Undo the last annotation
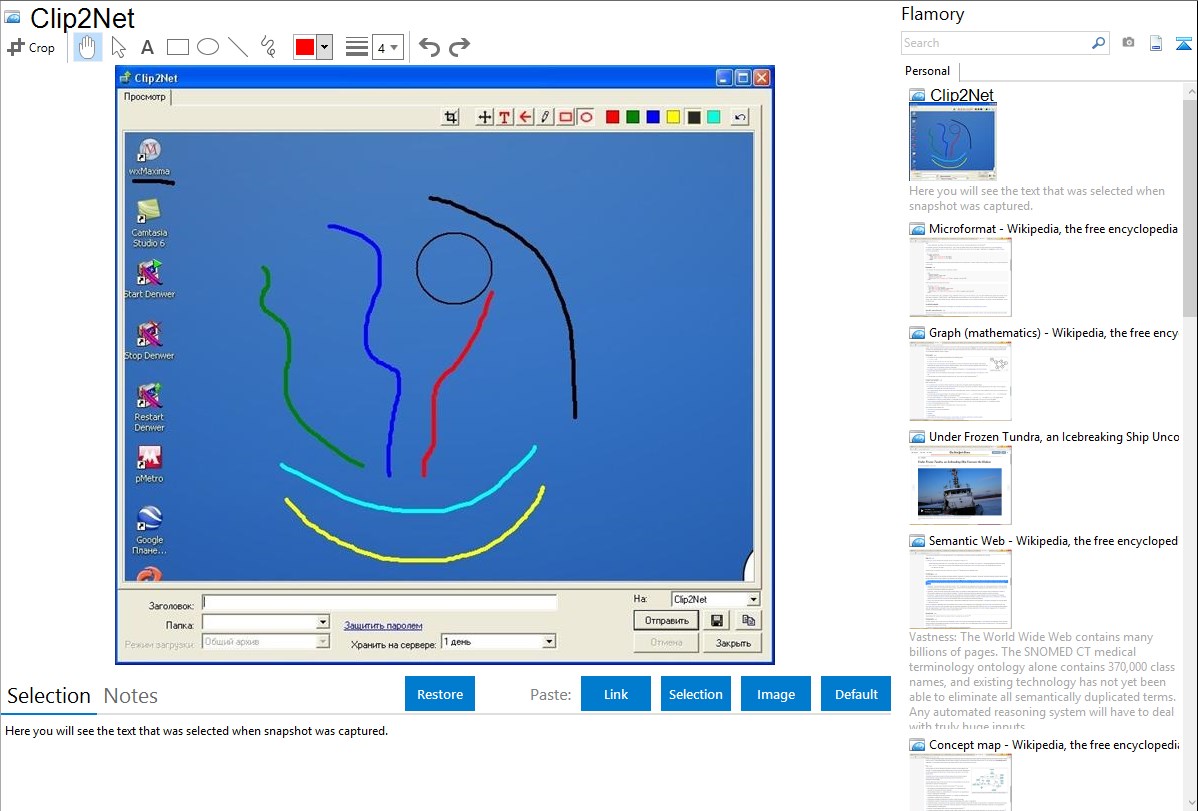The width and height of the screenshot is (1198, 811). click(429, 47)
